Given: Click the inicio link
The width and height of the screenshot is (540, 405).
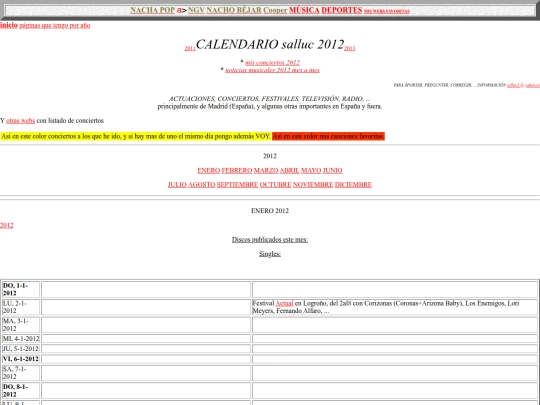Looking at the screenshot, I should (9, 25).
